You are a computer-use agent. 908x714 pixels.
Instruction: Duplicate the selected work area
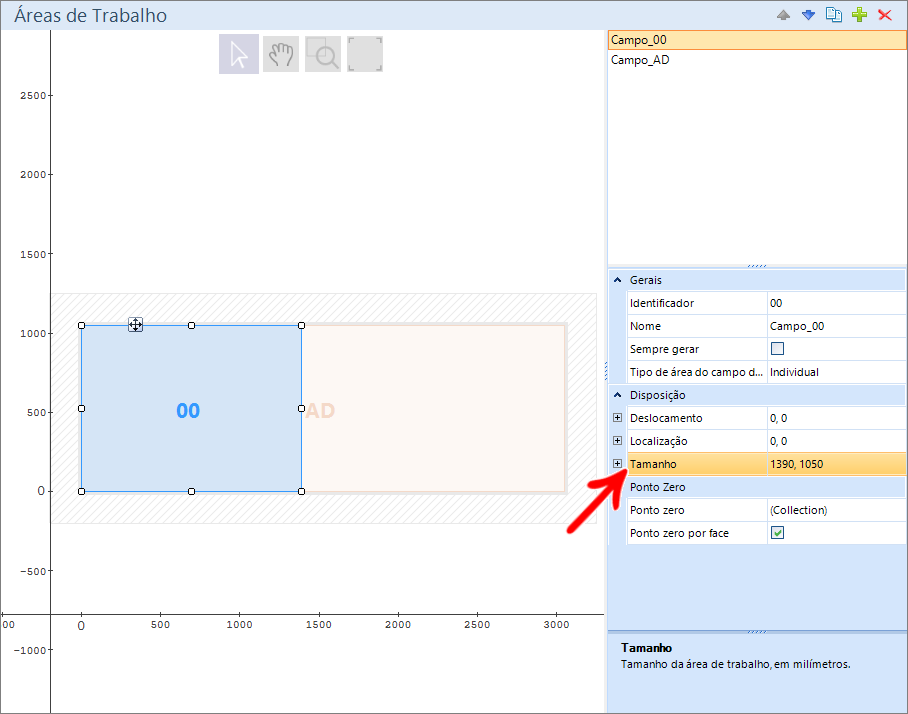(x=834, y=14)
